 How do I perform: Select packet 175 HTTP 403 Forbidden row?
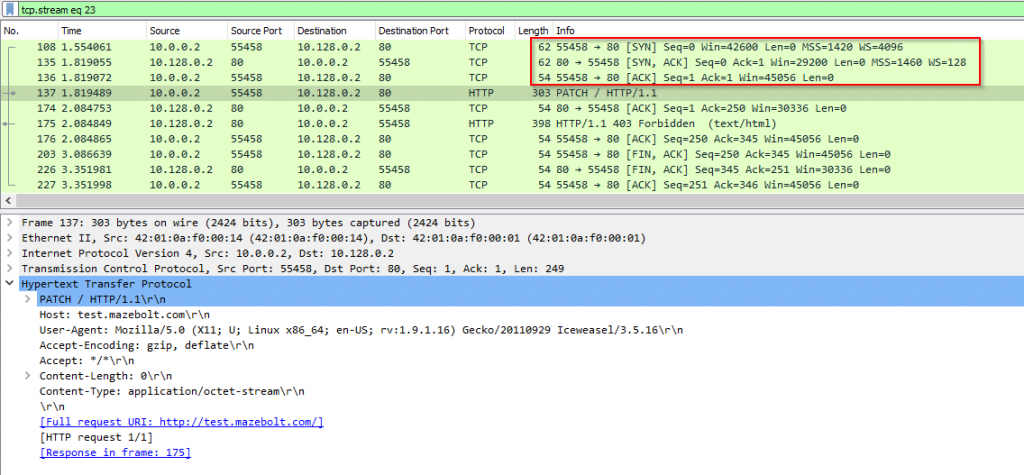coord(512,123)
